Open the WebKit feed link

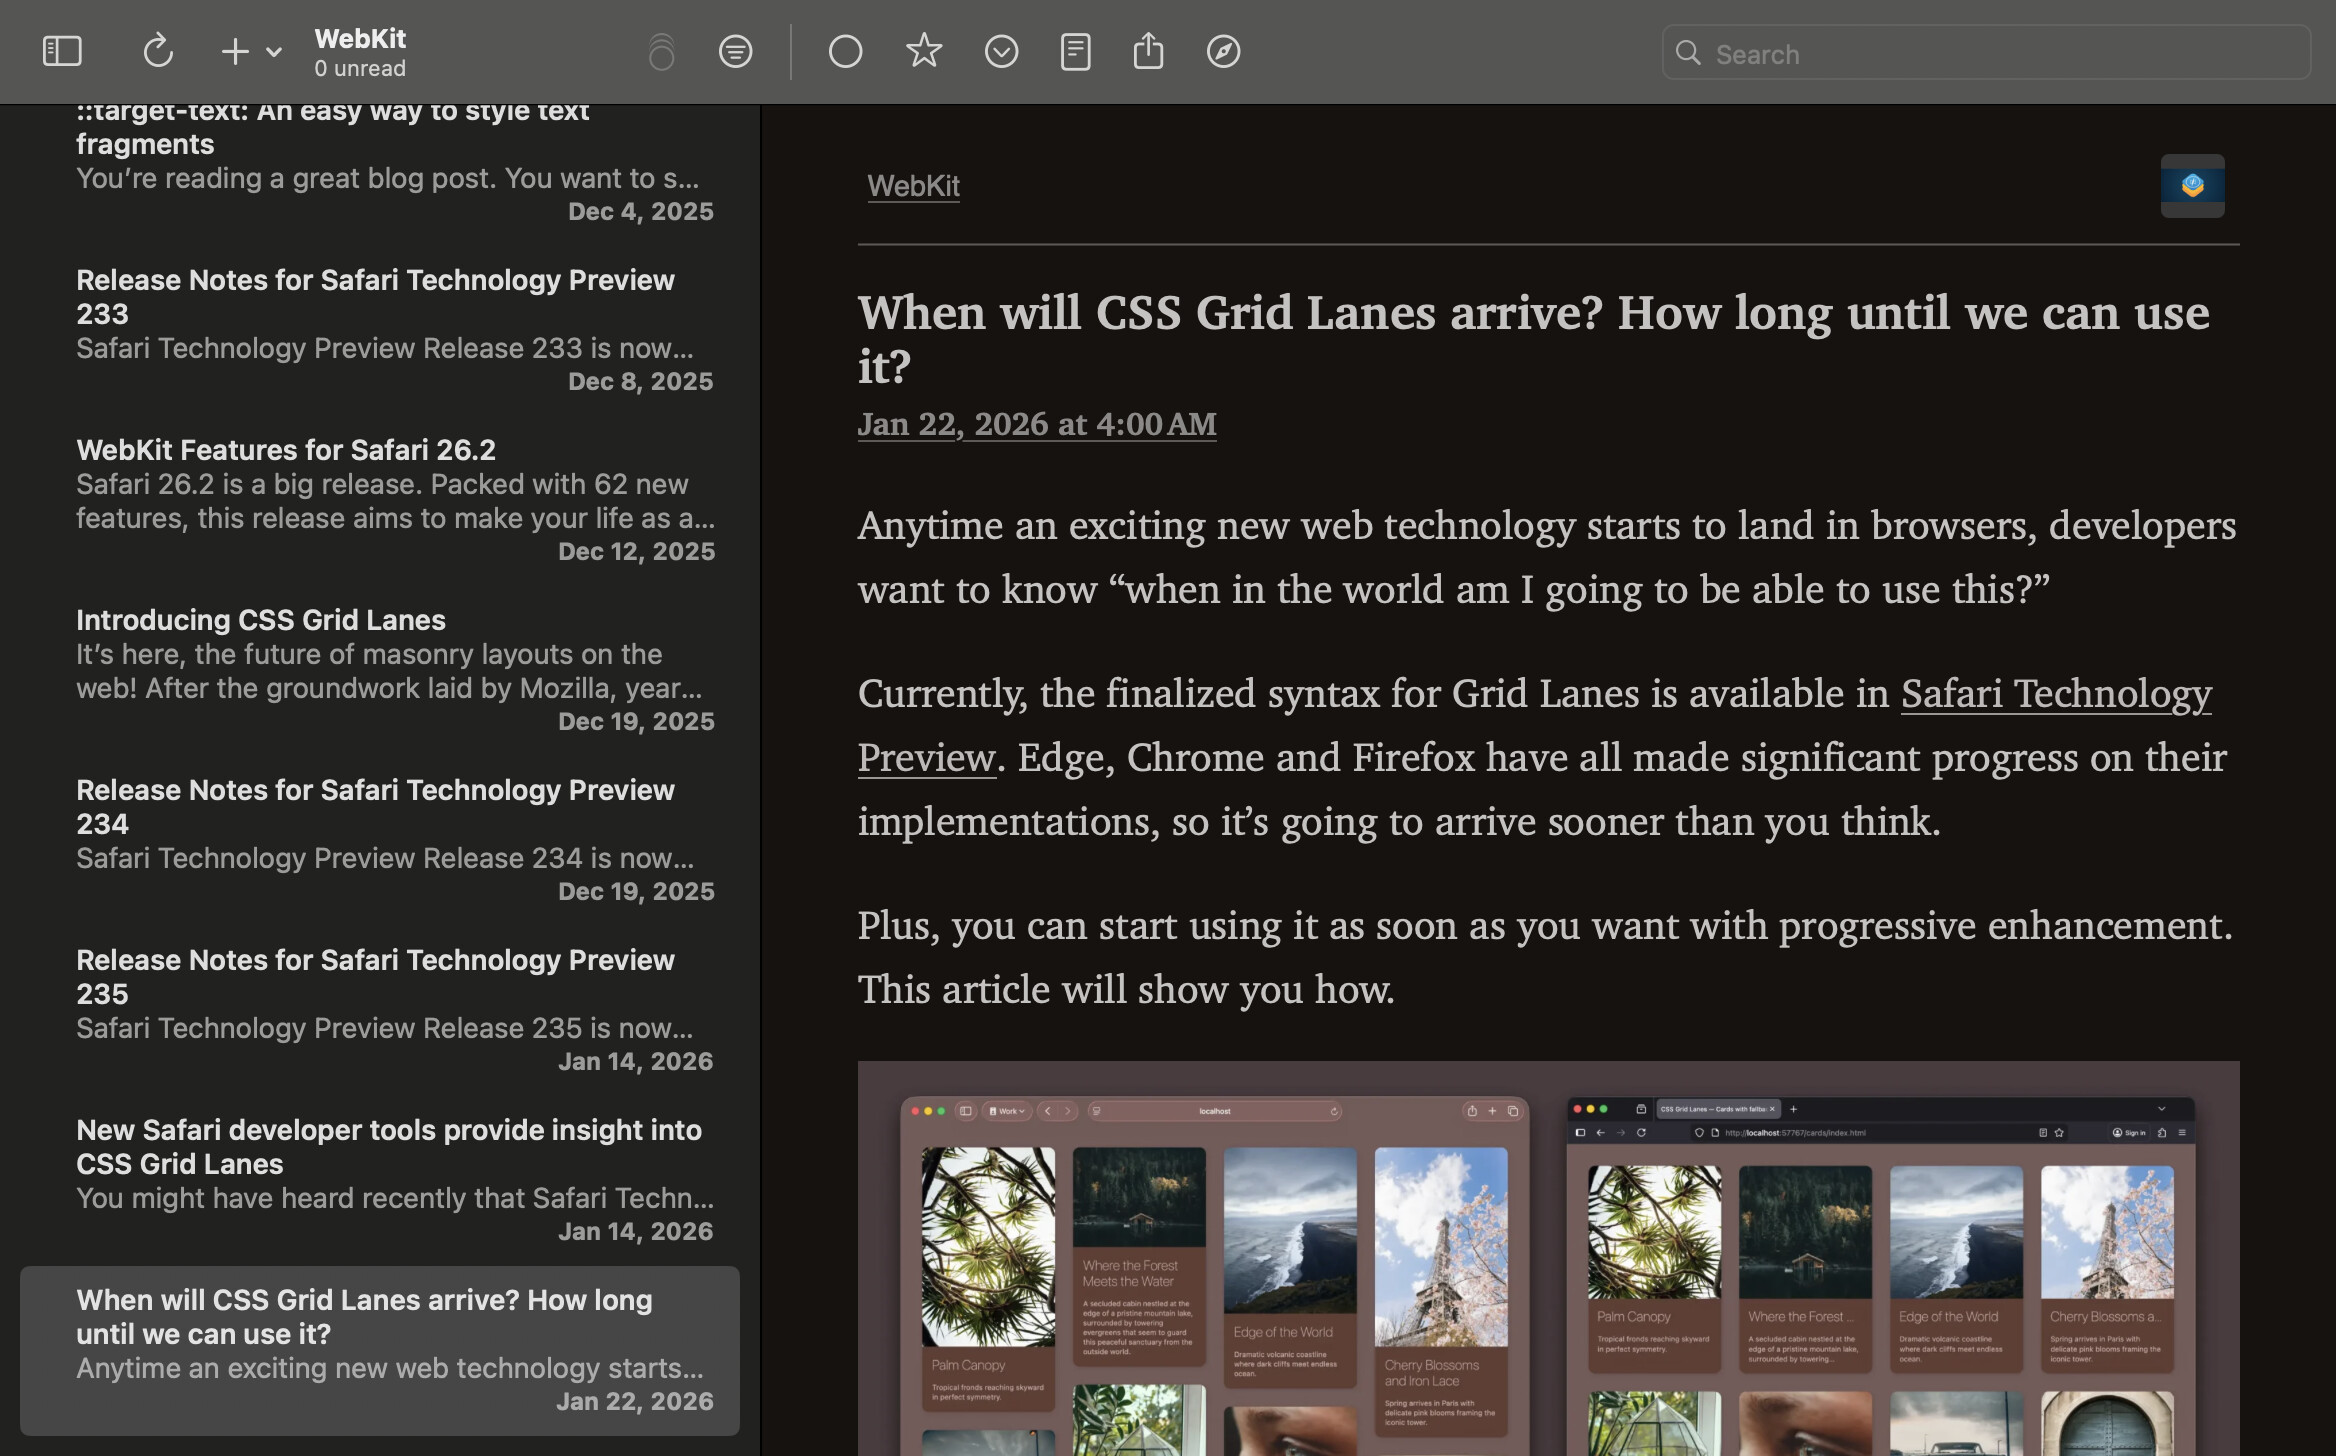[913, 186]
